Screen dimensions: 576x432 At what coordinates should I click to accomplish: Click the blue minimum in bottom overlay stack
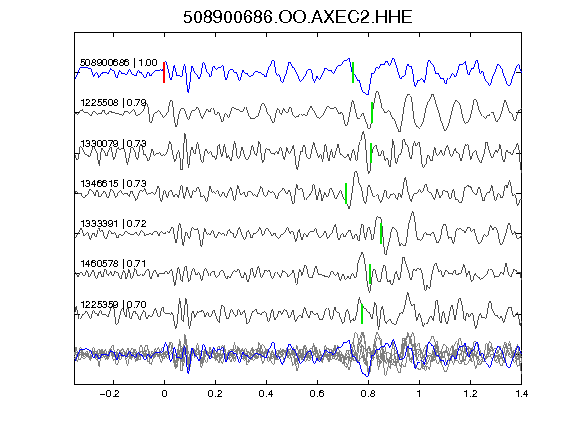pos(367,375)
